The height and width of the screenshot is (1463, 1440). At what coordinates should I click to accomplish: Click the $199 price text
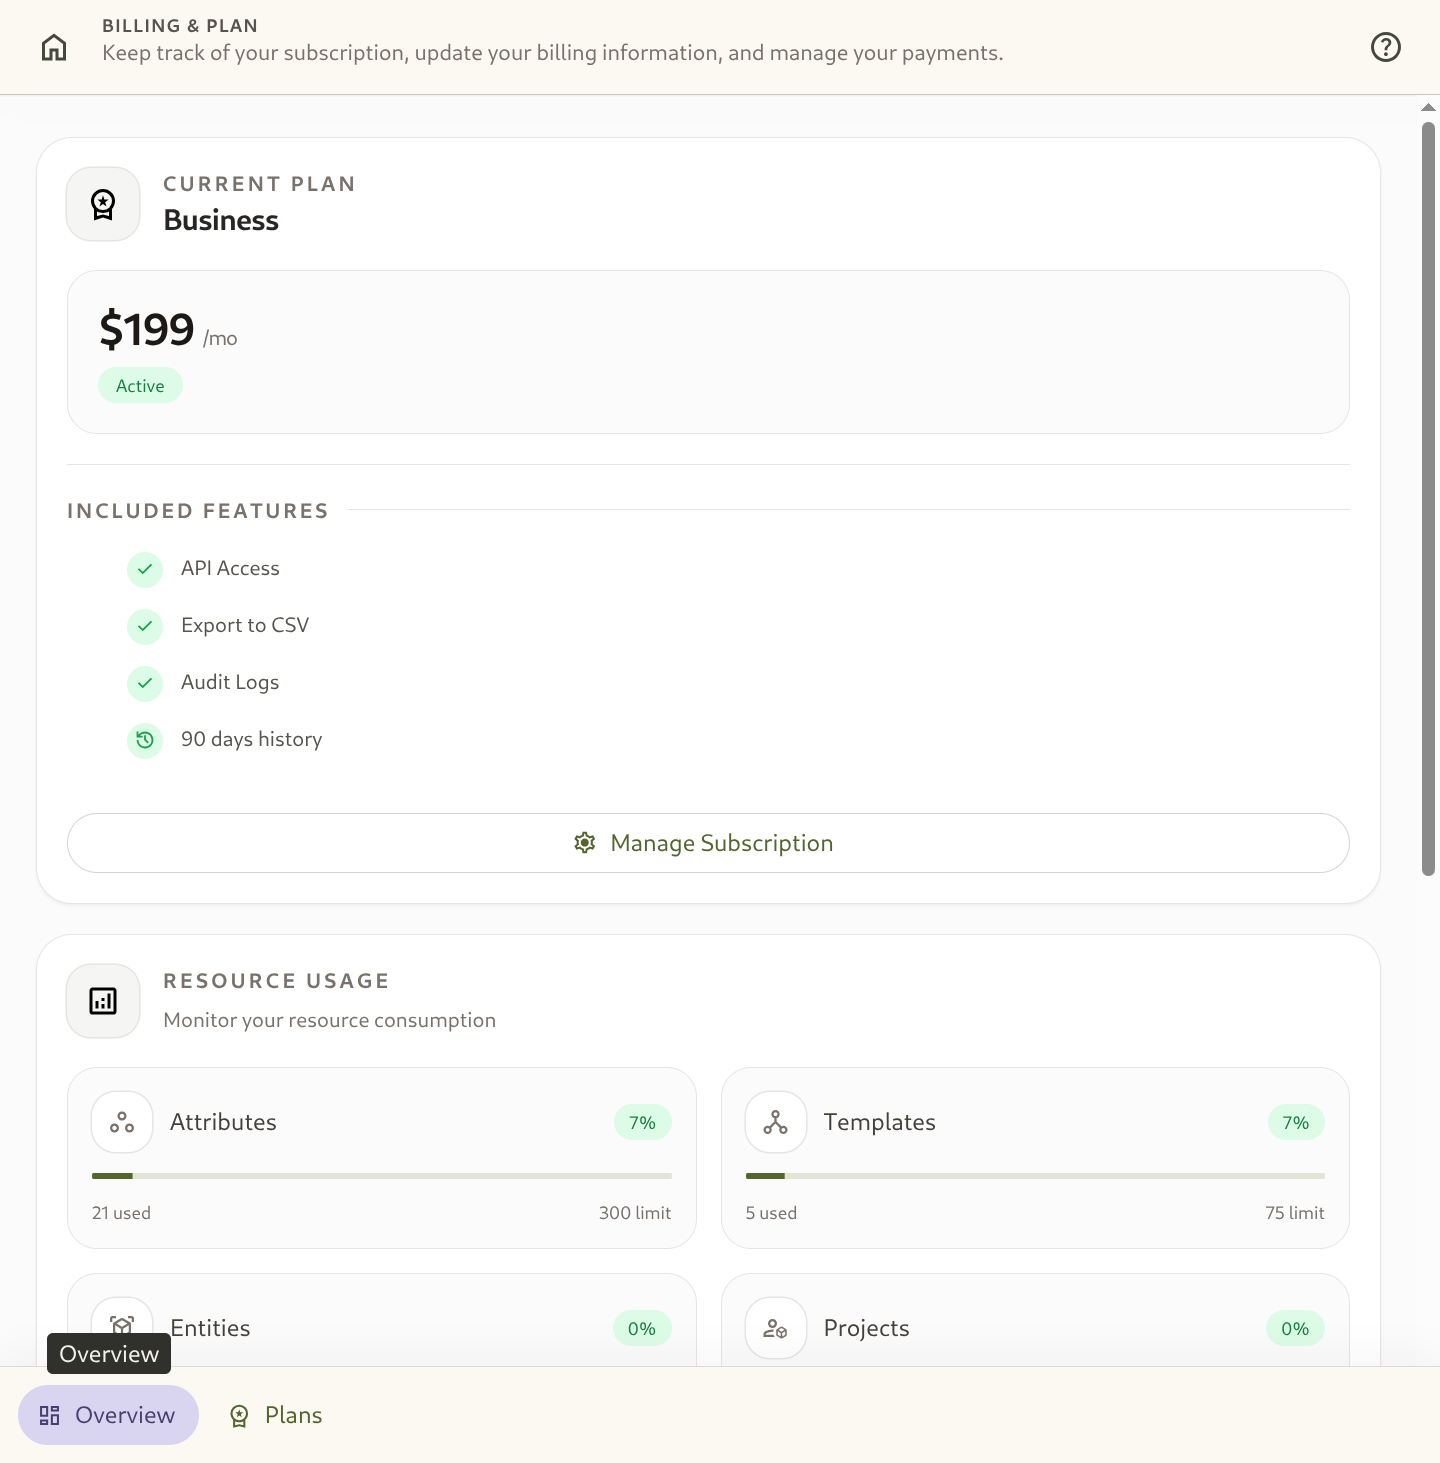[147, 329]
